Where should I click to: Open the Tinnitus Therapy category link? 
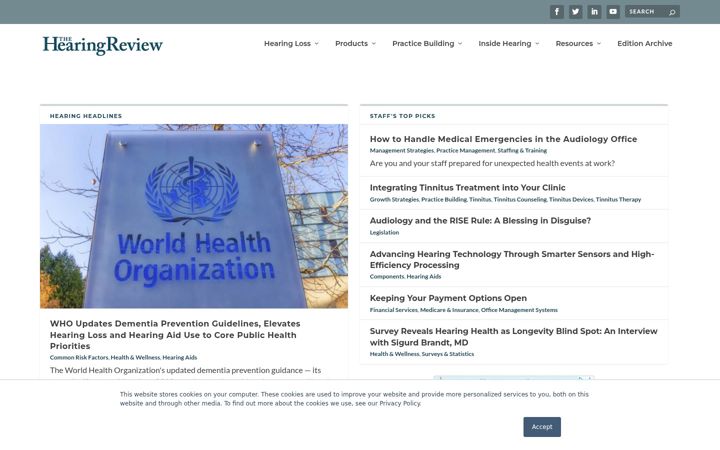point(619,199)
